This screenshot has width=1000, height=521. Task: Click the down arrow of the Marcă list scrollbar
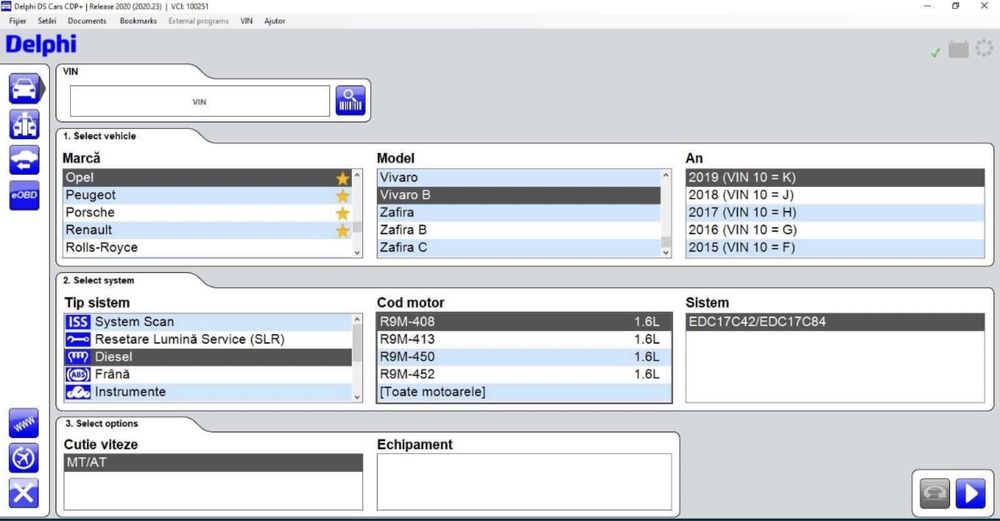tap(357, 253)
